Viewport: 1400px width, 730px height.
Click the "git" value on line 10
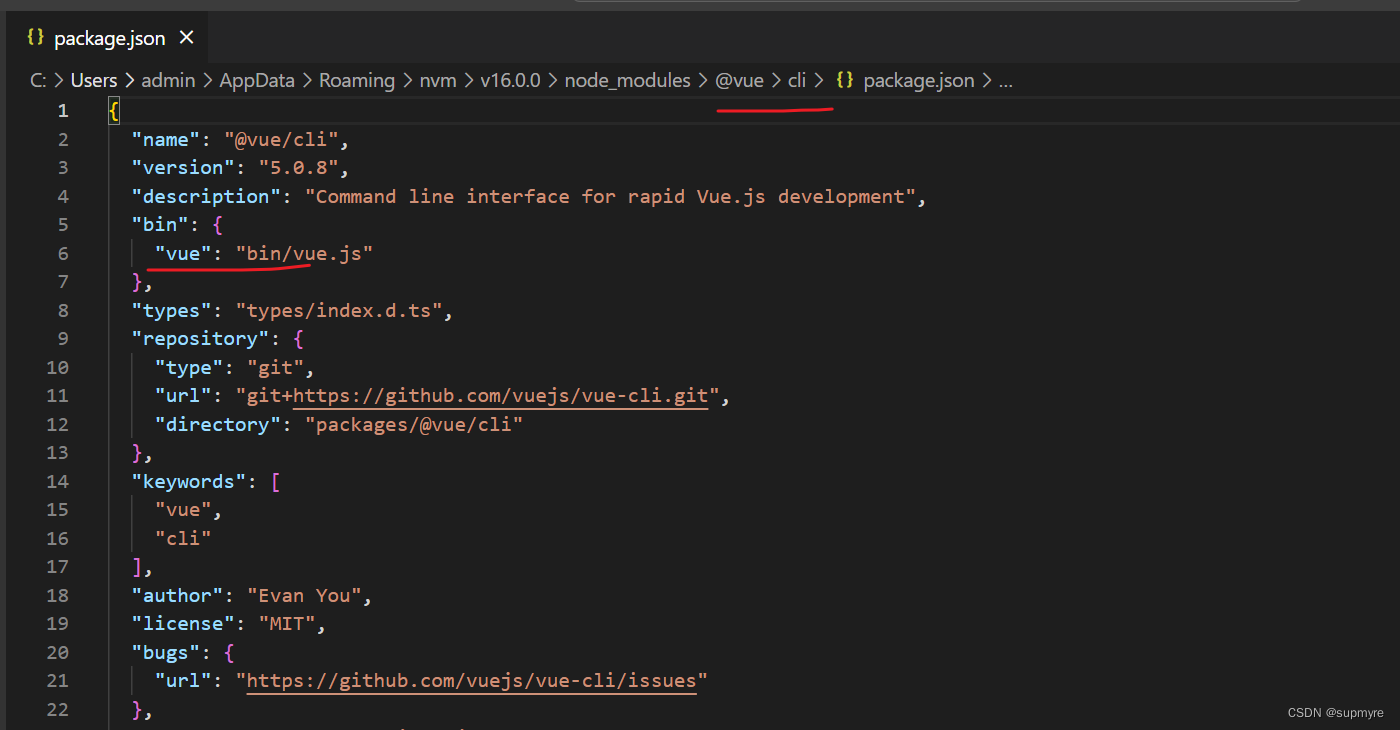click(x=275, y=368)
